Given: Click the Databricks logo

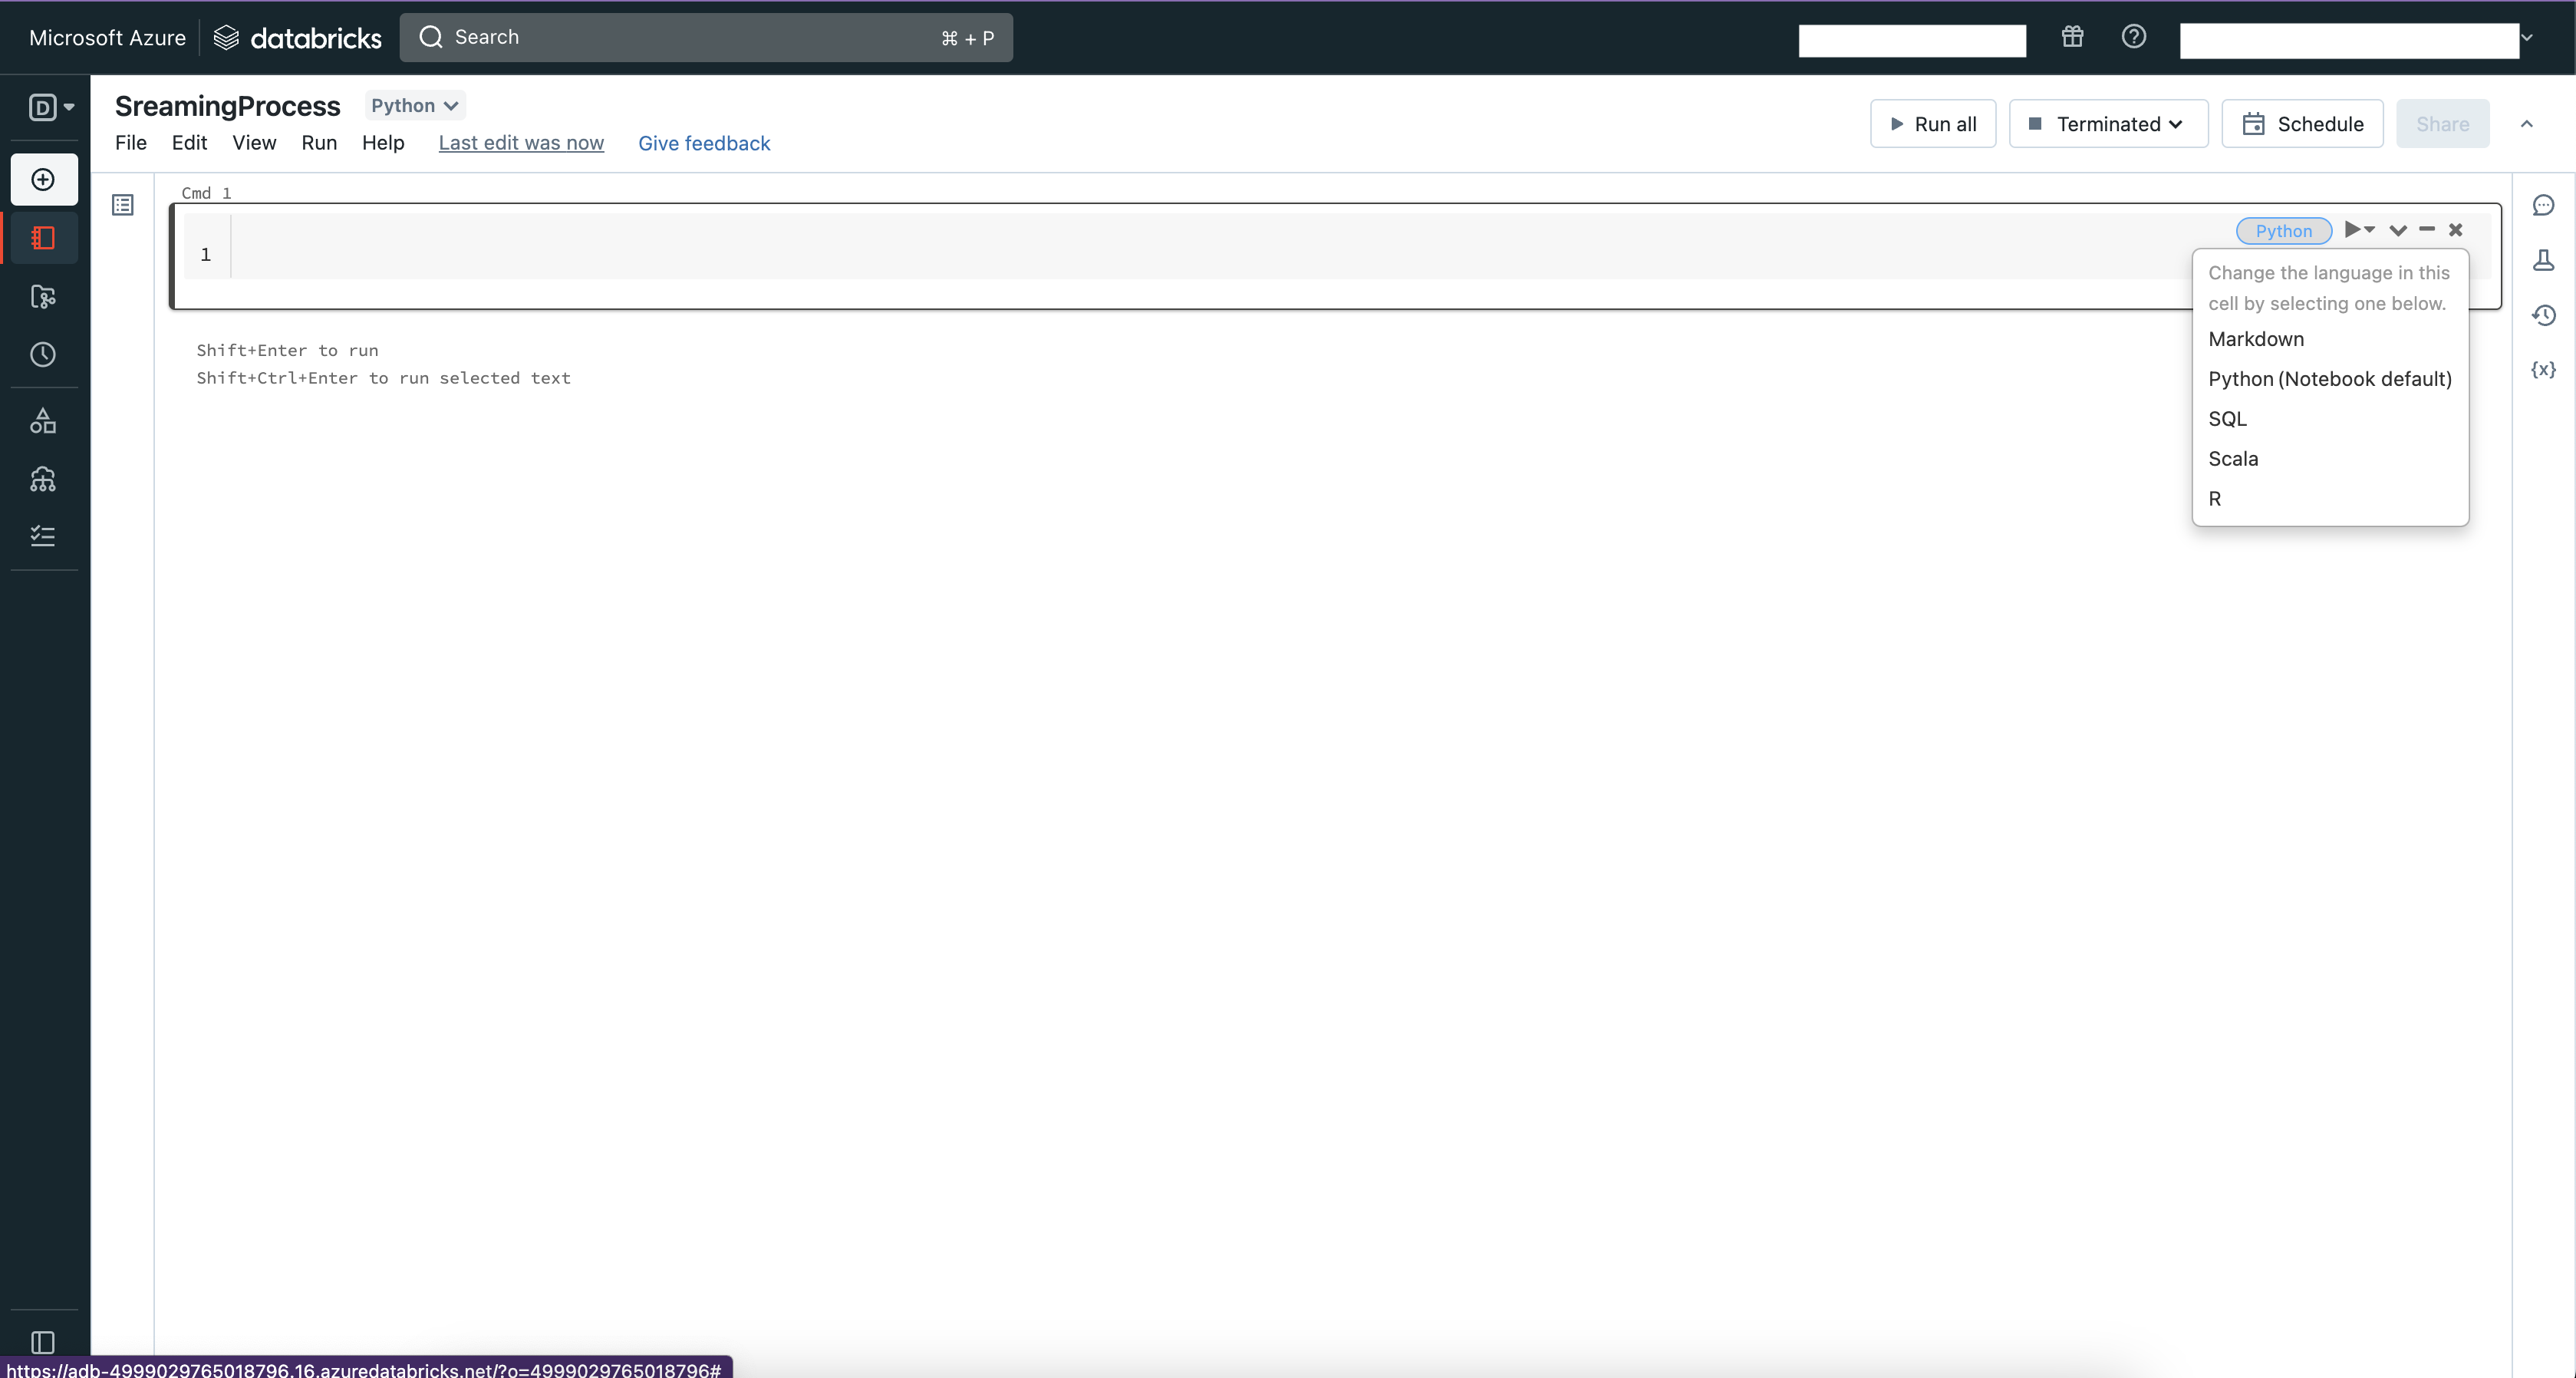Looking at the screenshot, I should coord(298,38).
